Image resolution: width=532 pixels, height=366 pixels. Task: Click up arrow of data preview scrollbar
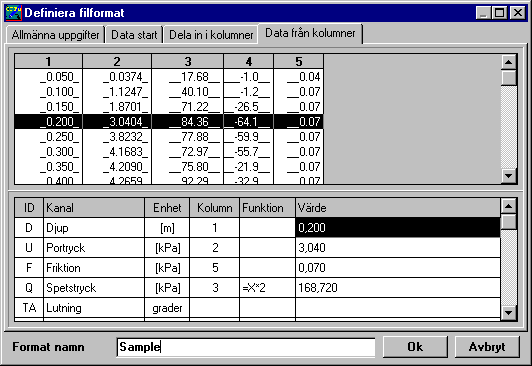tap(508, 62)
